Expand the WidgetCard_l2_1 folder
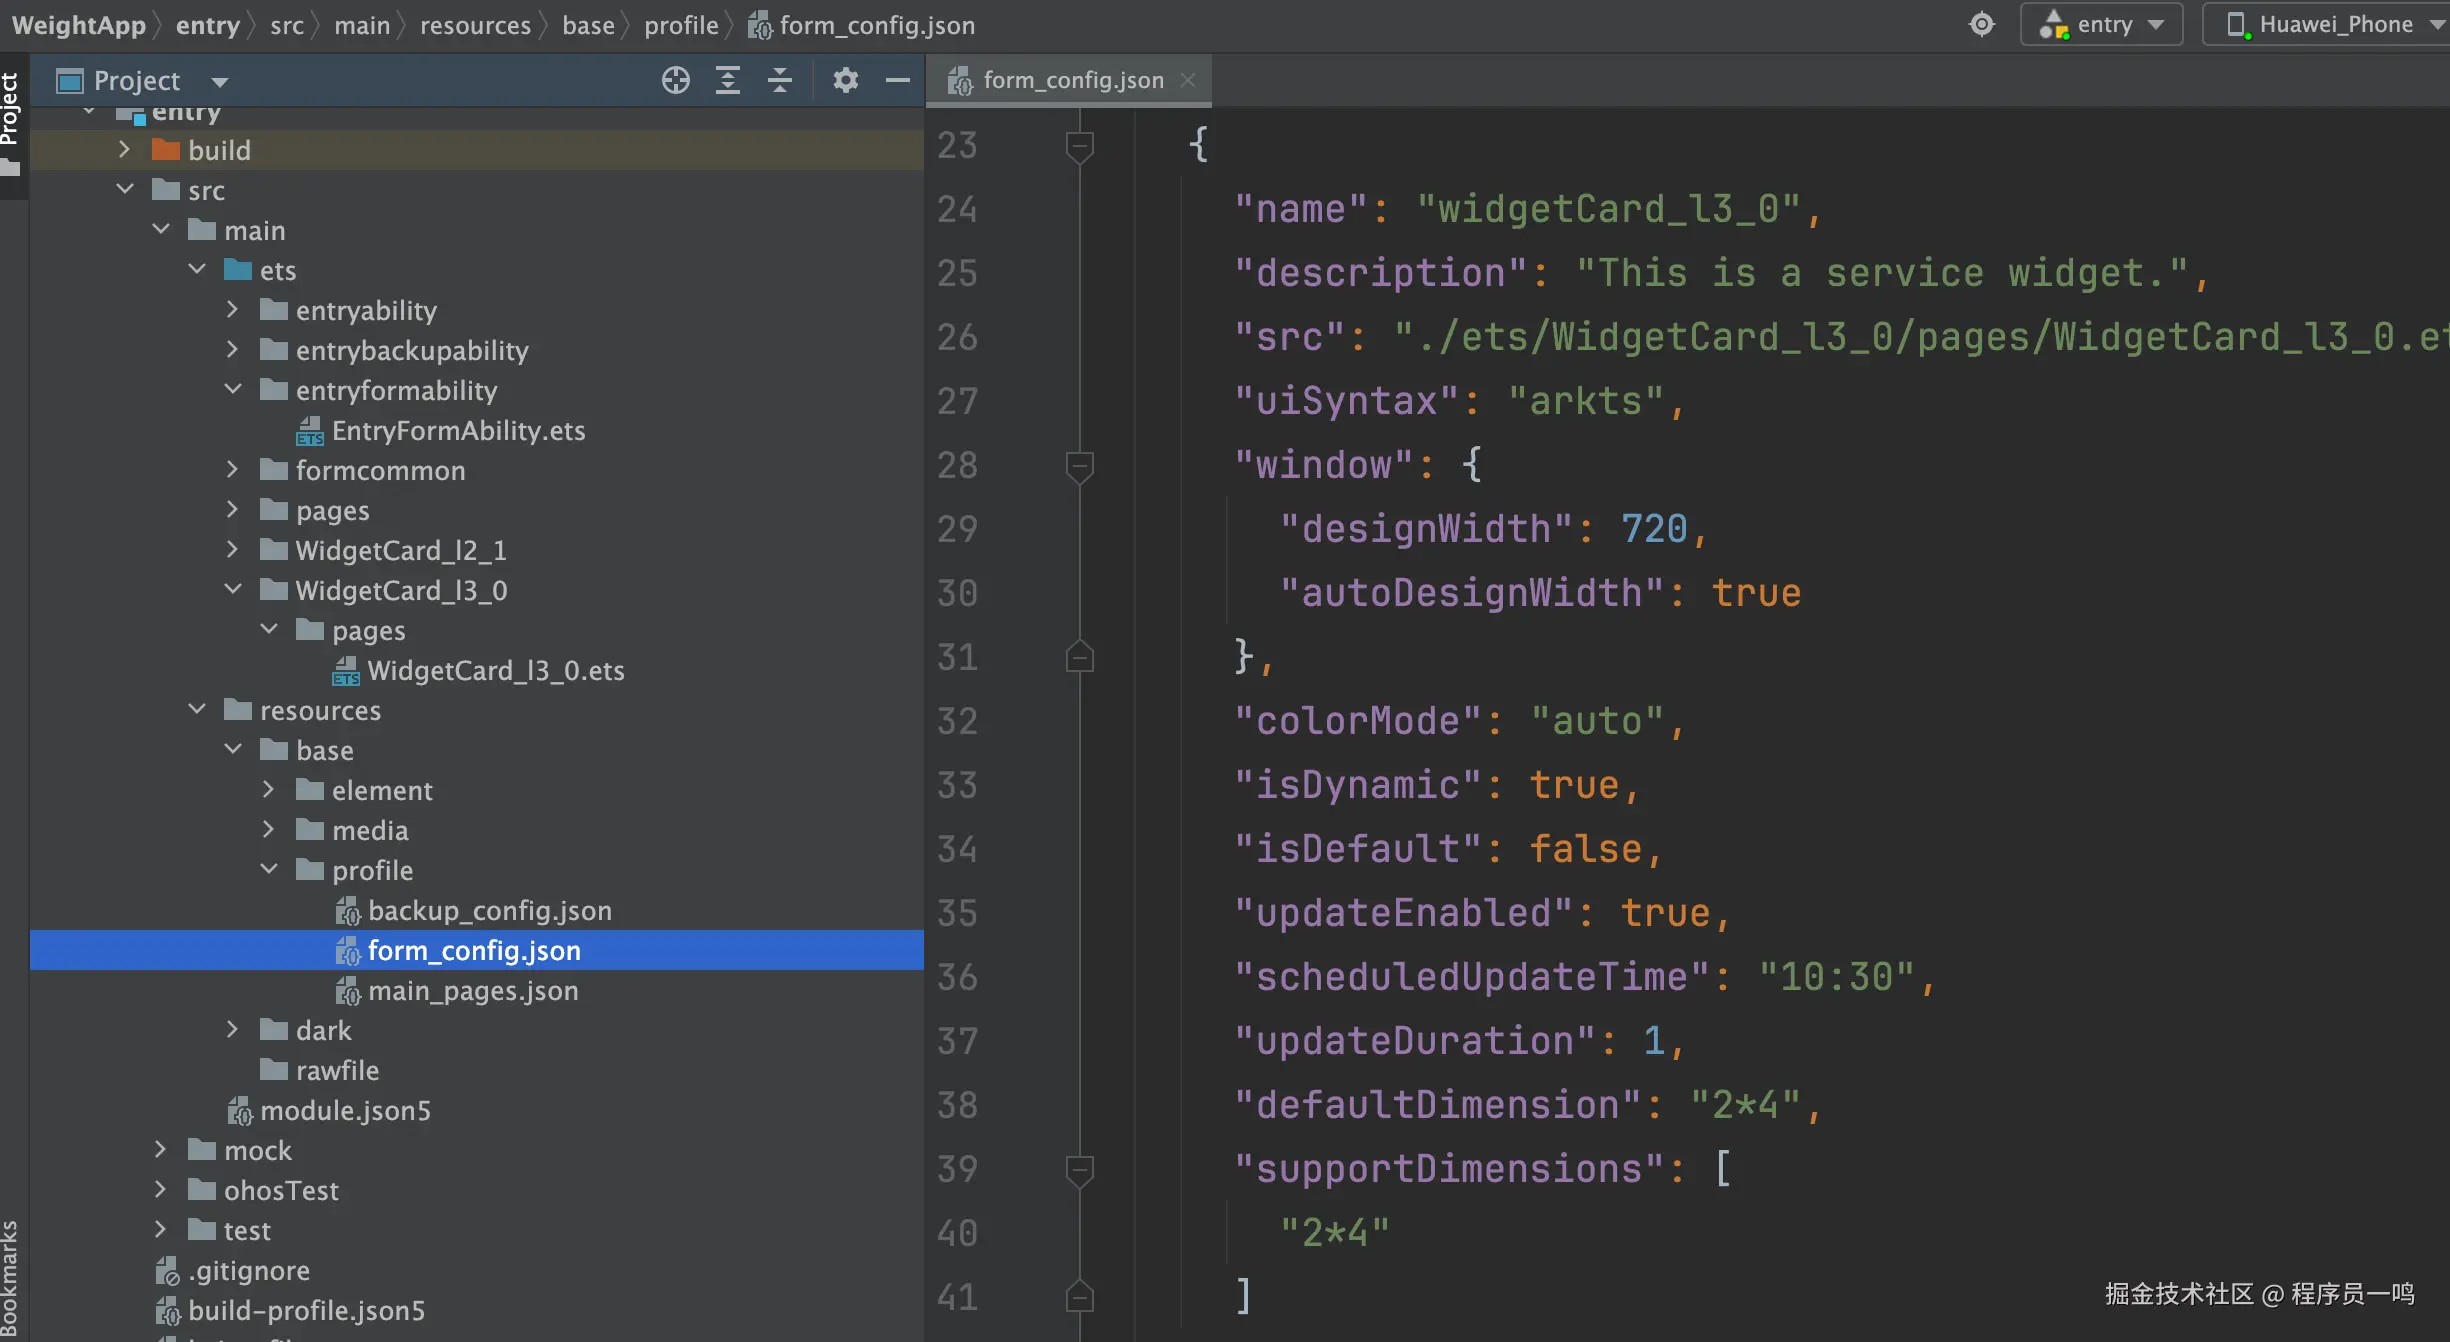This screenshot has width=2450, height=1342. (x=232, y=550)
